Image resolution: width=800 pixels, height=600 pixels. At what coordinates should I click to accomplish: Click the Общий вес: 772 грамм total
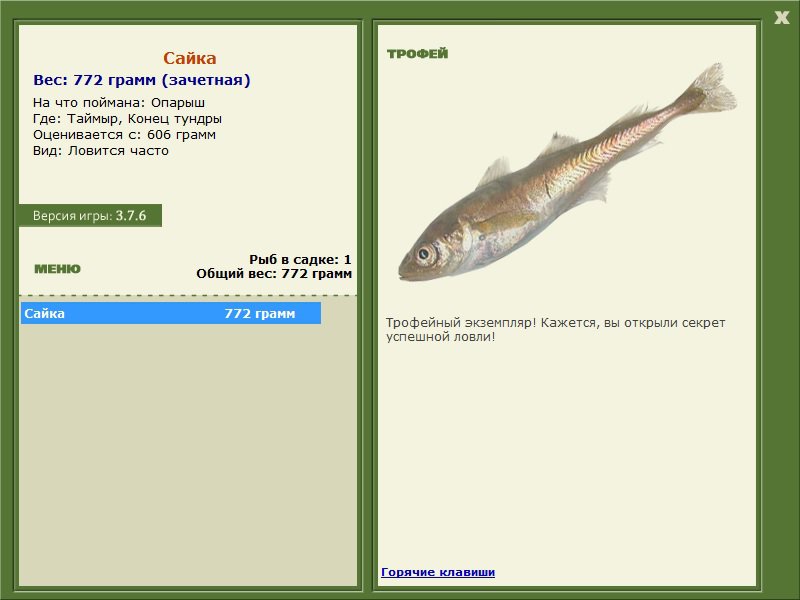point(274,273)
